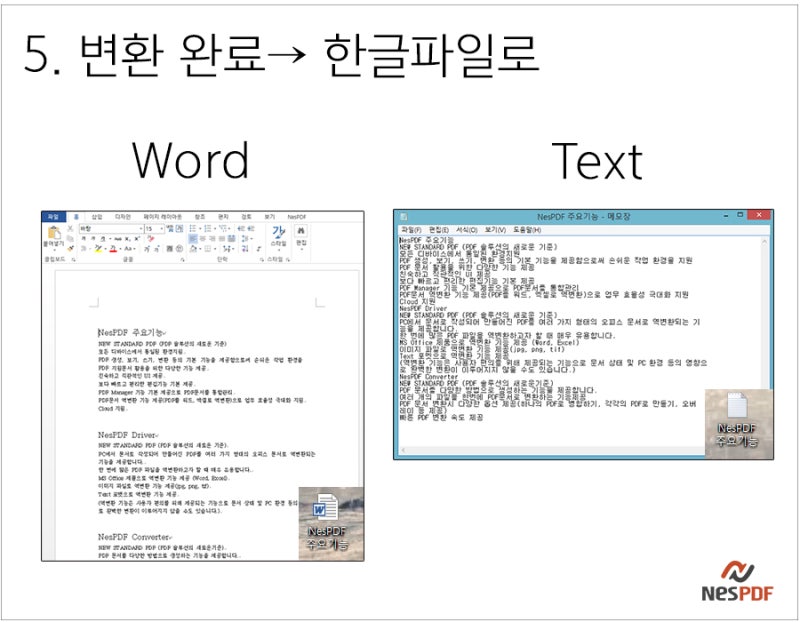800x622 pixels.
Task: Minimize the Notepad window
Action: [726, 216]
